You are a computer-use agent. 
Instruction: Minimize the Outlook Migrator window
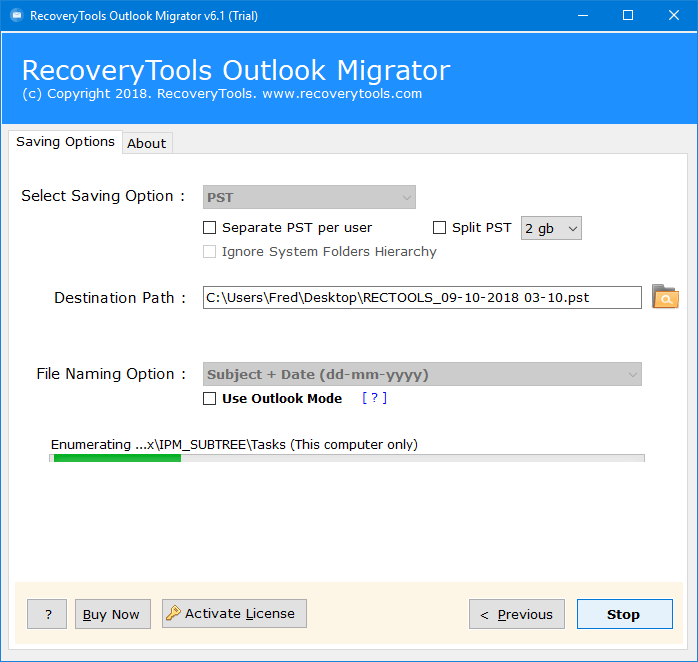pos(583,16)
